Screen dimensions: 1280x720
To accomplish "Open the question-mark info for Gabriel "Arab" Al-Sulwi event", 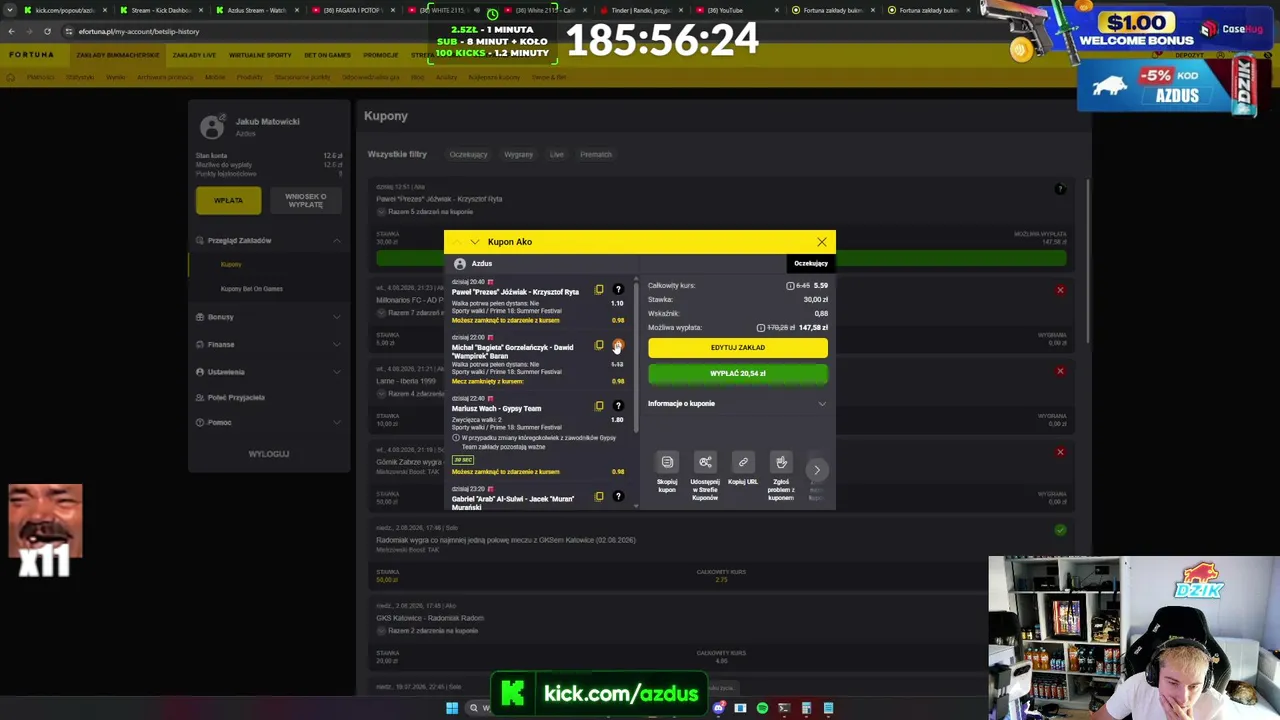I will pyautogui.click(x=618, y=497).
